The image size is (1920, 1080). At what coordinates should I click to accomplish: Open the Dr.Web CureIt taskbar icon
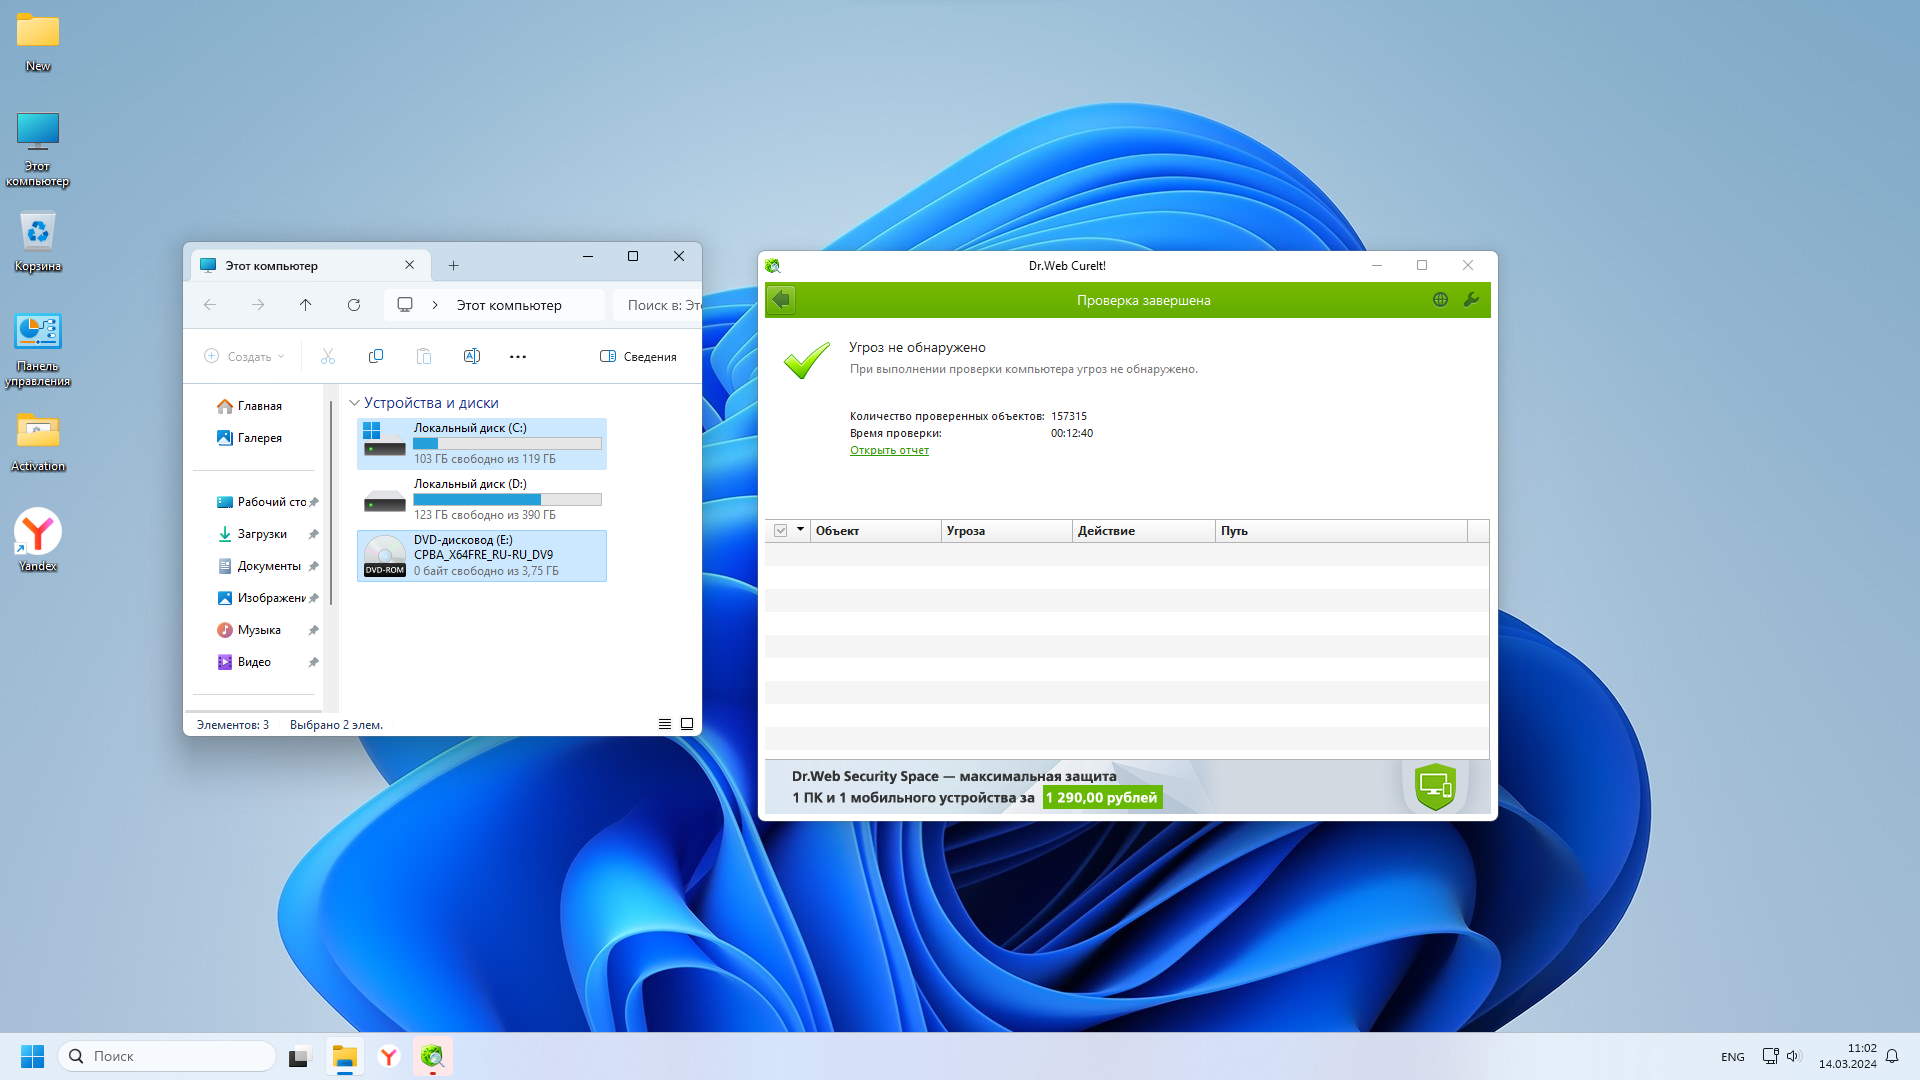click(432, 1056)
